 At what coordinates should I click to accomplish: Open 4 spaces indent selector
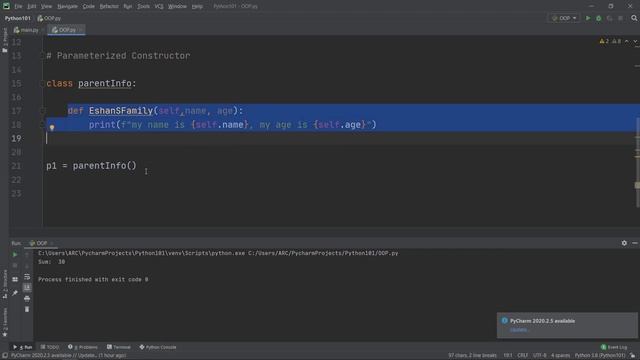pos(560,356)
